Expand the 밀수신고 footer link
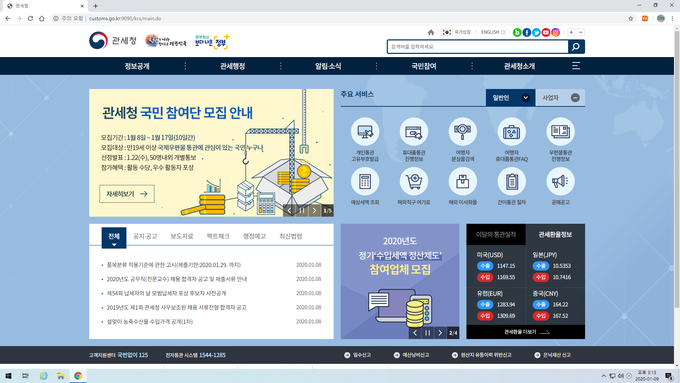The height and width of the screenshot is (383, 680). coord(358,355)
